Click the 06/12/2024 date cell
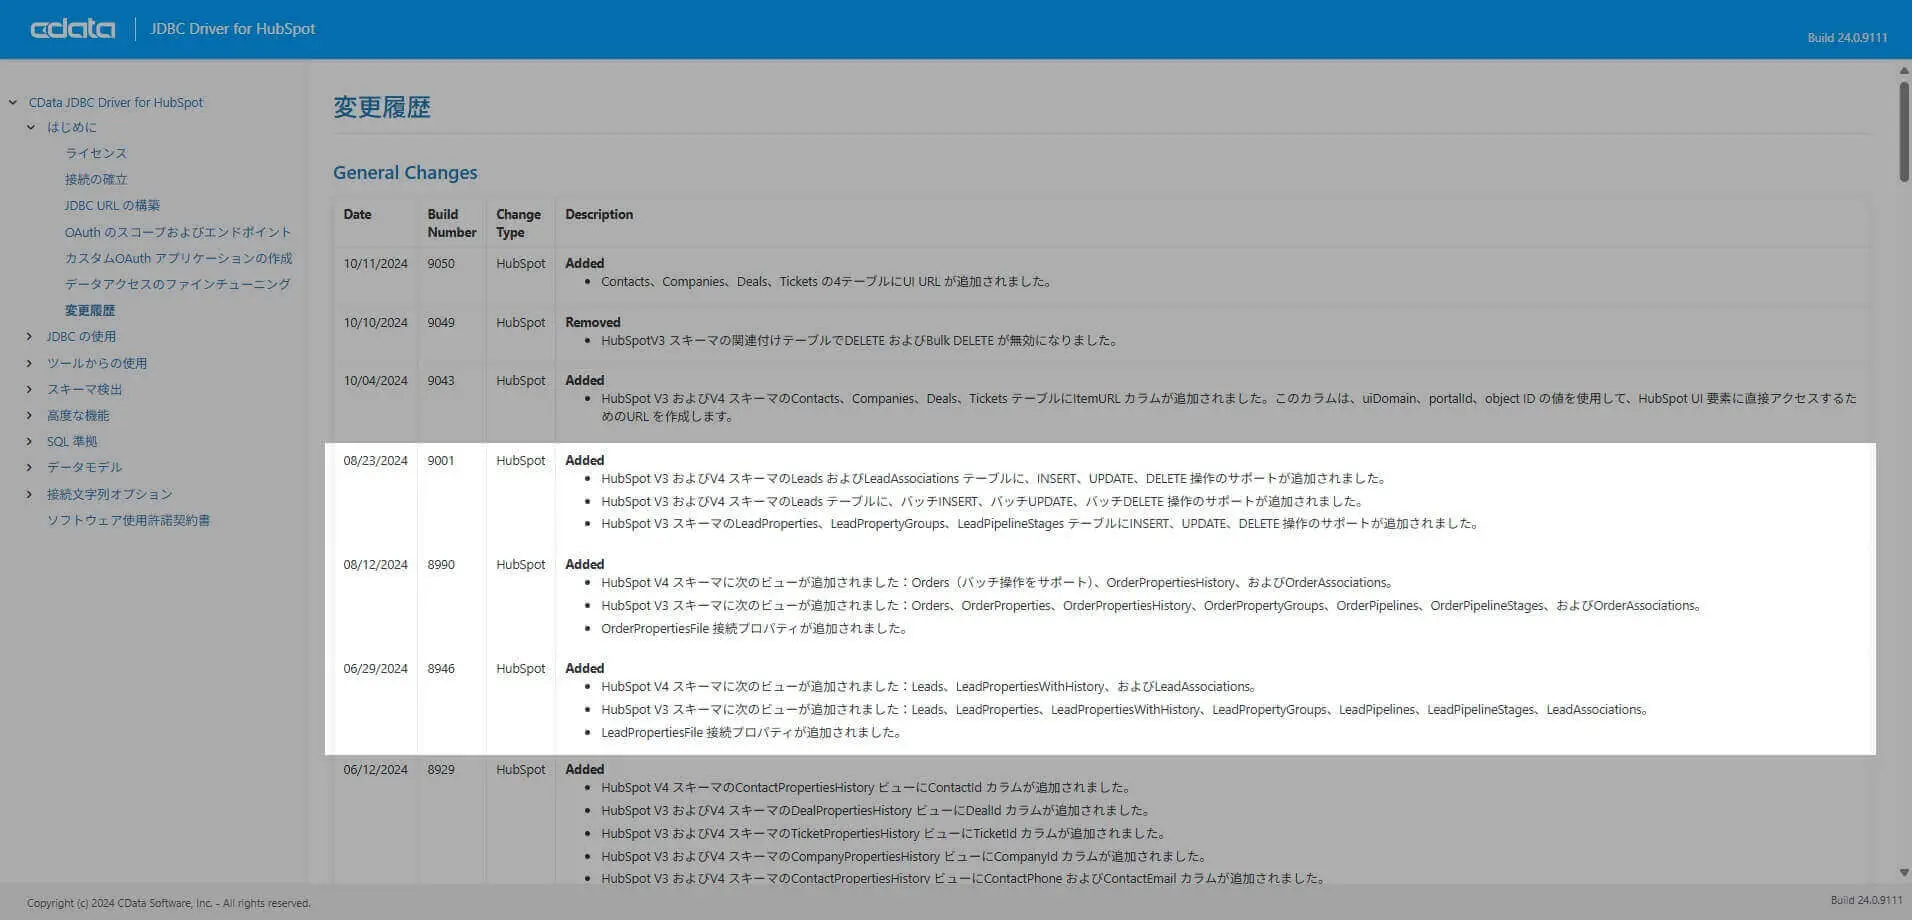The width and height of the screenshot is (1912, 920). 375,769
